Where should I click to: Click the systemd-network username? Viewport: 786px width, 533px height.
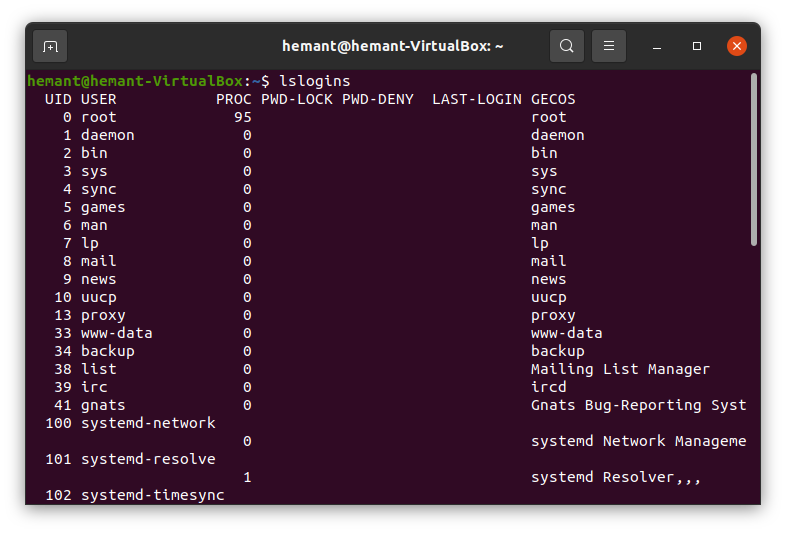pos(148,423)
